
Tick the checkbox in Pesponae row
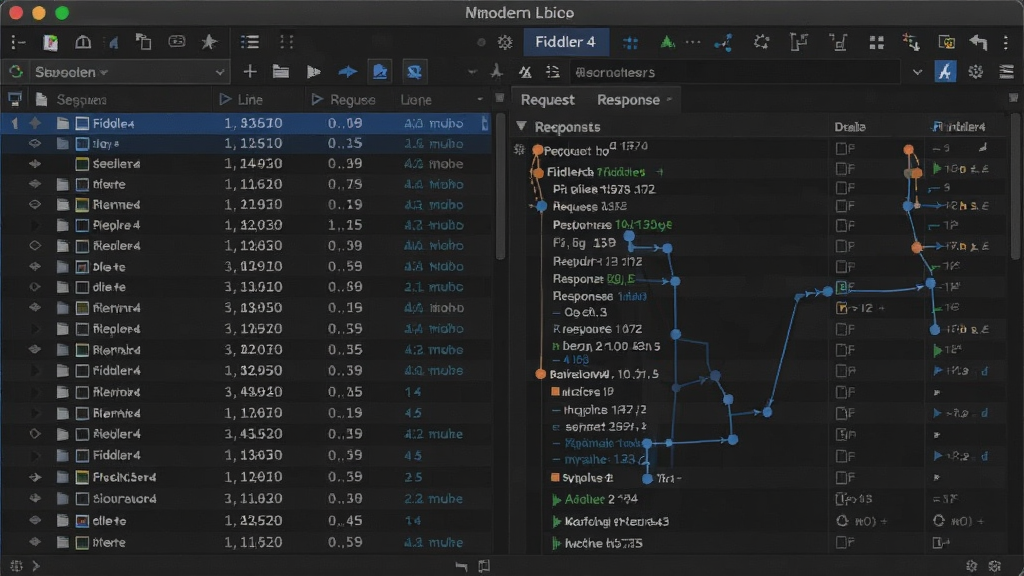coord(841,226)
